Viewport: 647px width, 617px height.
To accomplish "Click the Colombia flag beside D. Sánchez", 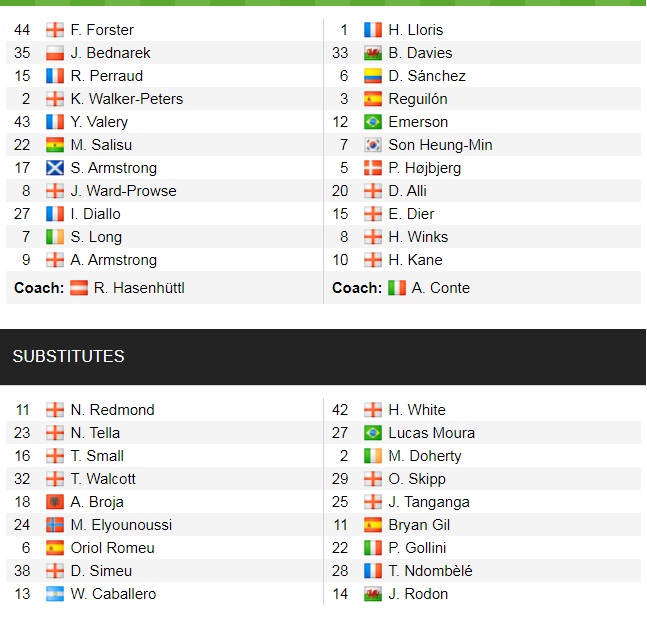I will (x=373, y=76).
